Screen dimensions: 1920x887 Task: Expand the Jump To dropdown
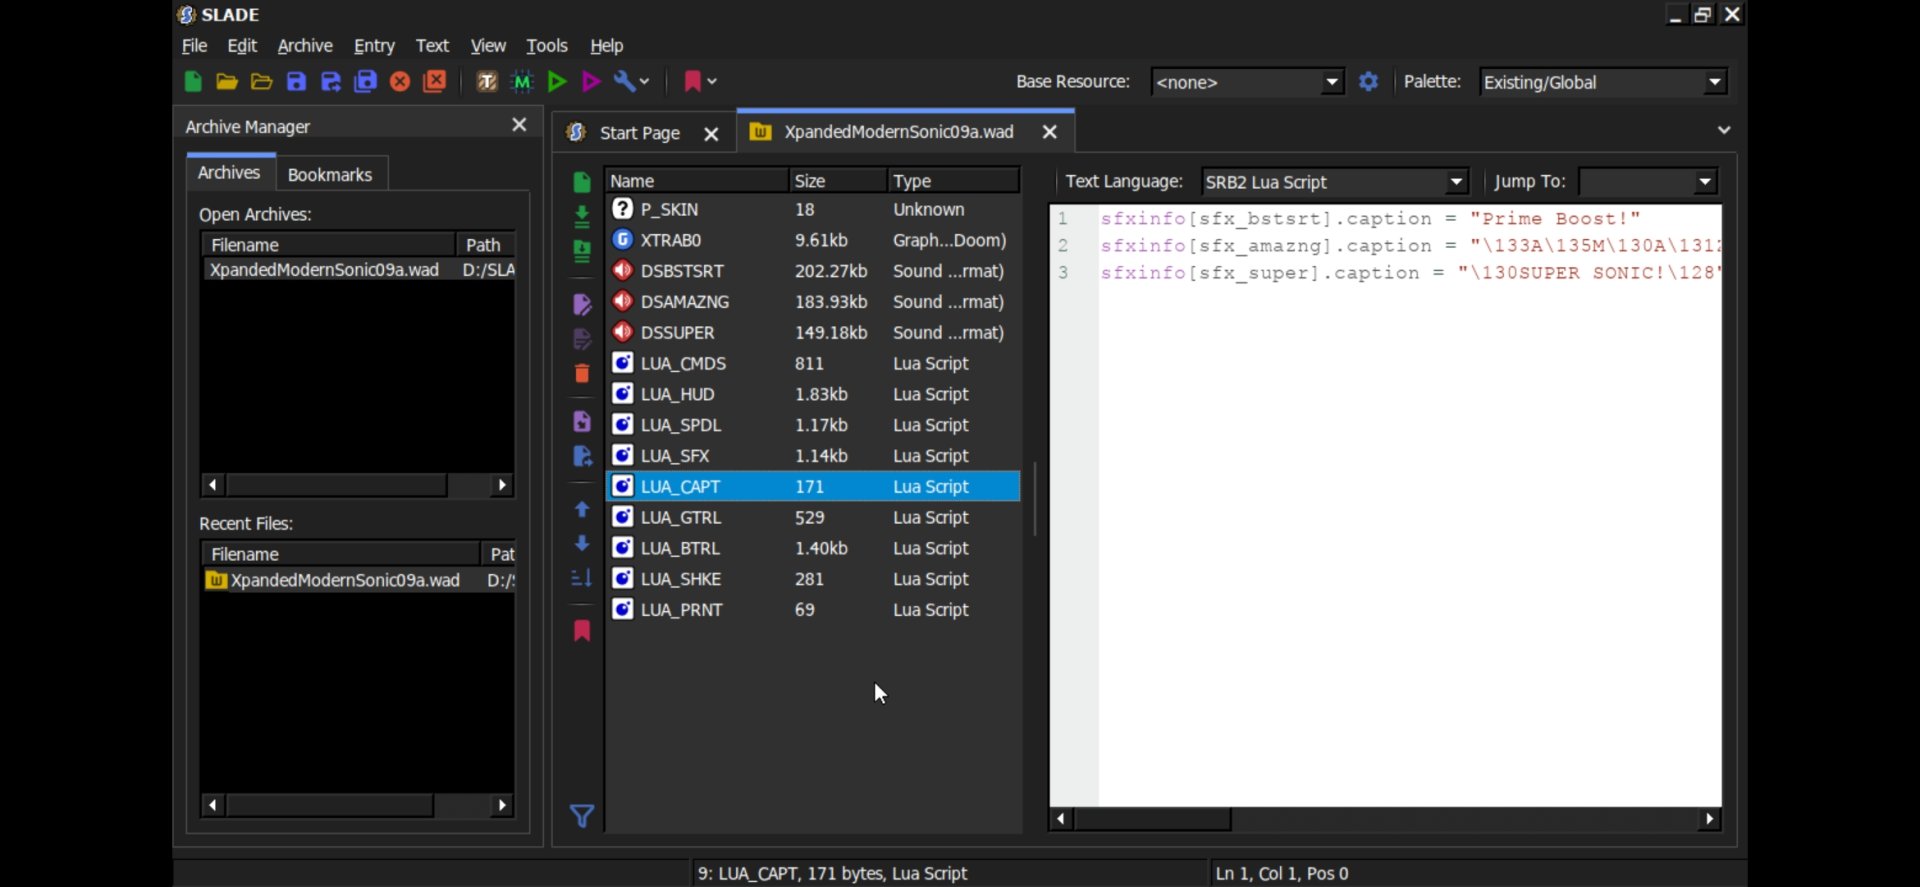tap(1705, 182)
